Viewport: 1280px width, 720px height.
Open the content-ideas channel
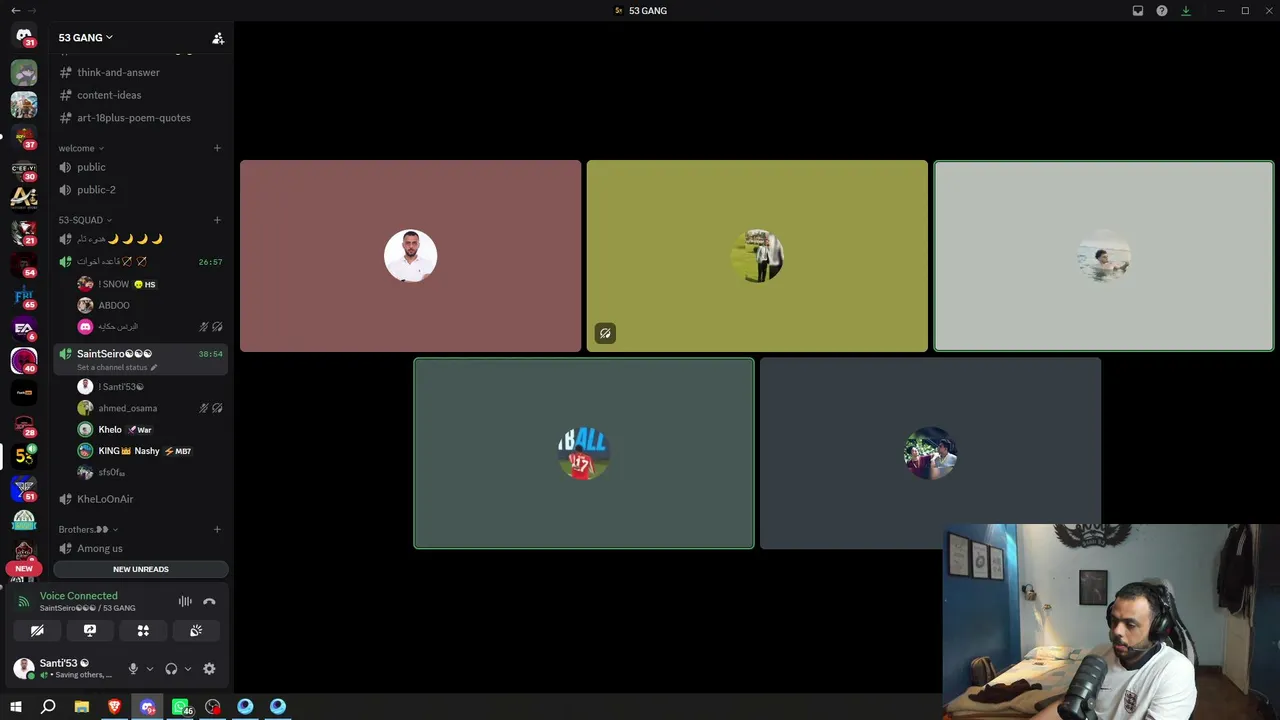[140, 95]
